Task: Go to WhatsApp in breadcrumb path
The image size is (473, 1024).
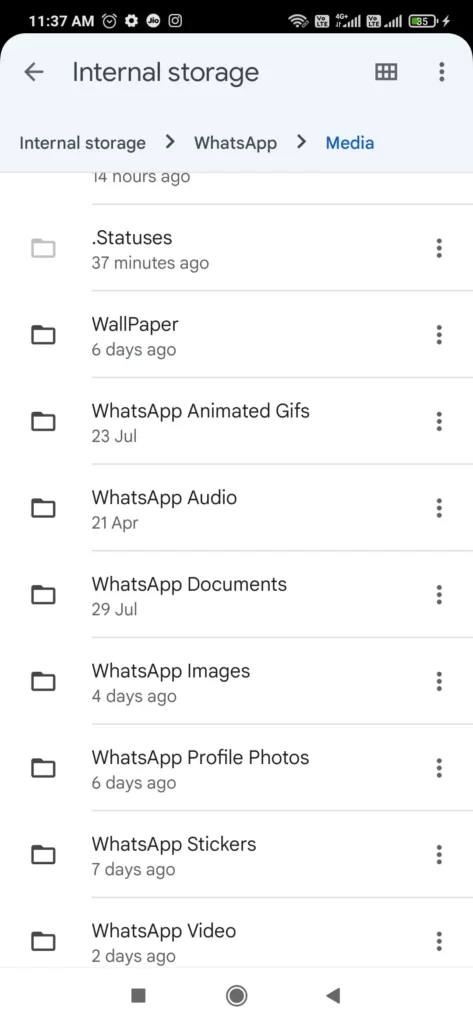Action: pyautogui.click(x=235, y=143)
